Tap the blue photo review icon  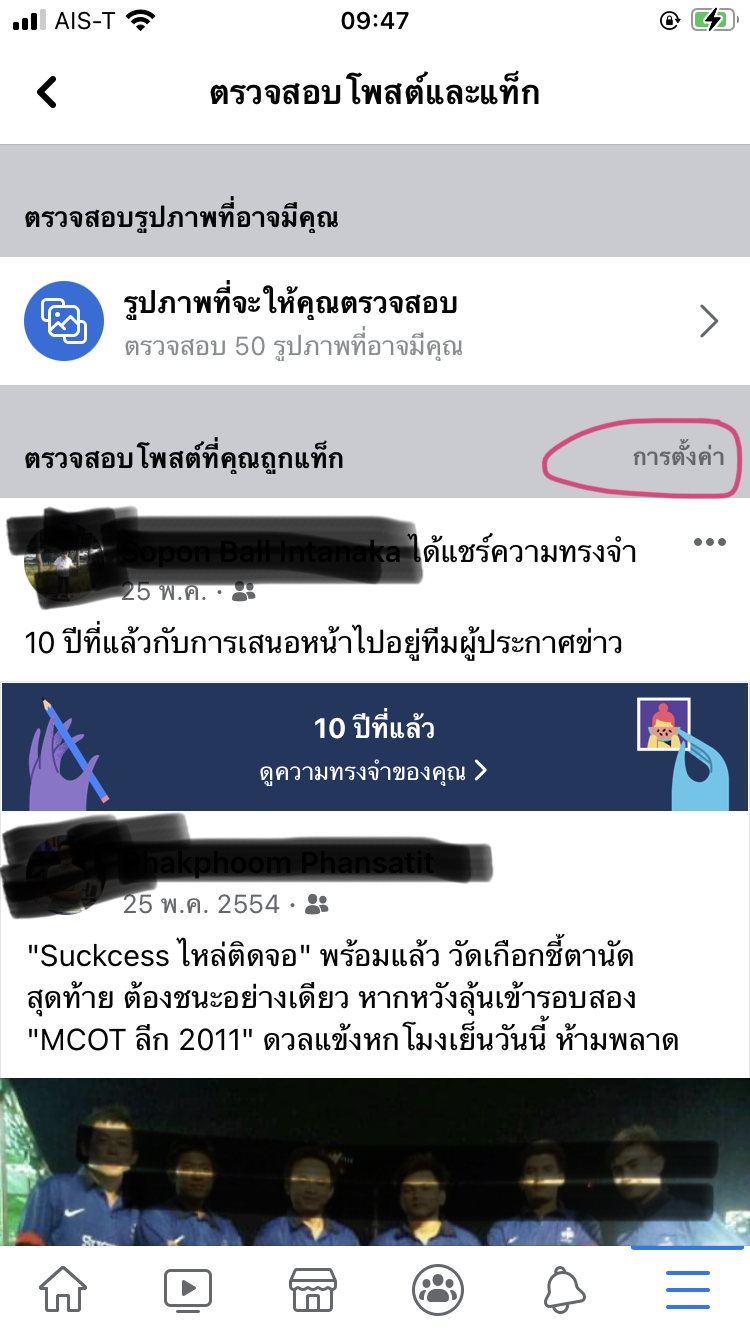point(64,321)
